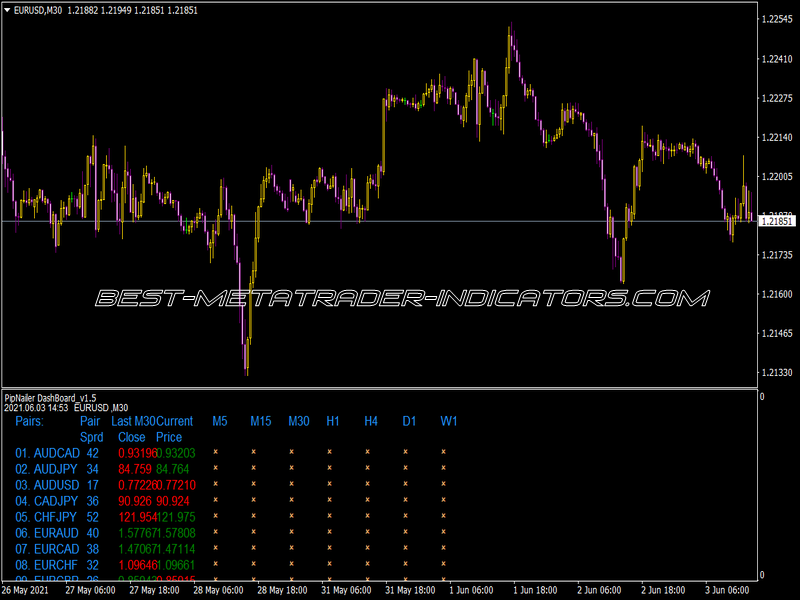Select the 01. AUDCAD pair row label

point(47,454)
